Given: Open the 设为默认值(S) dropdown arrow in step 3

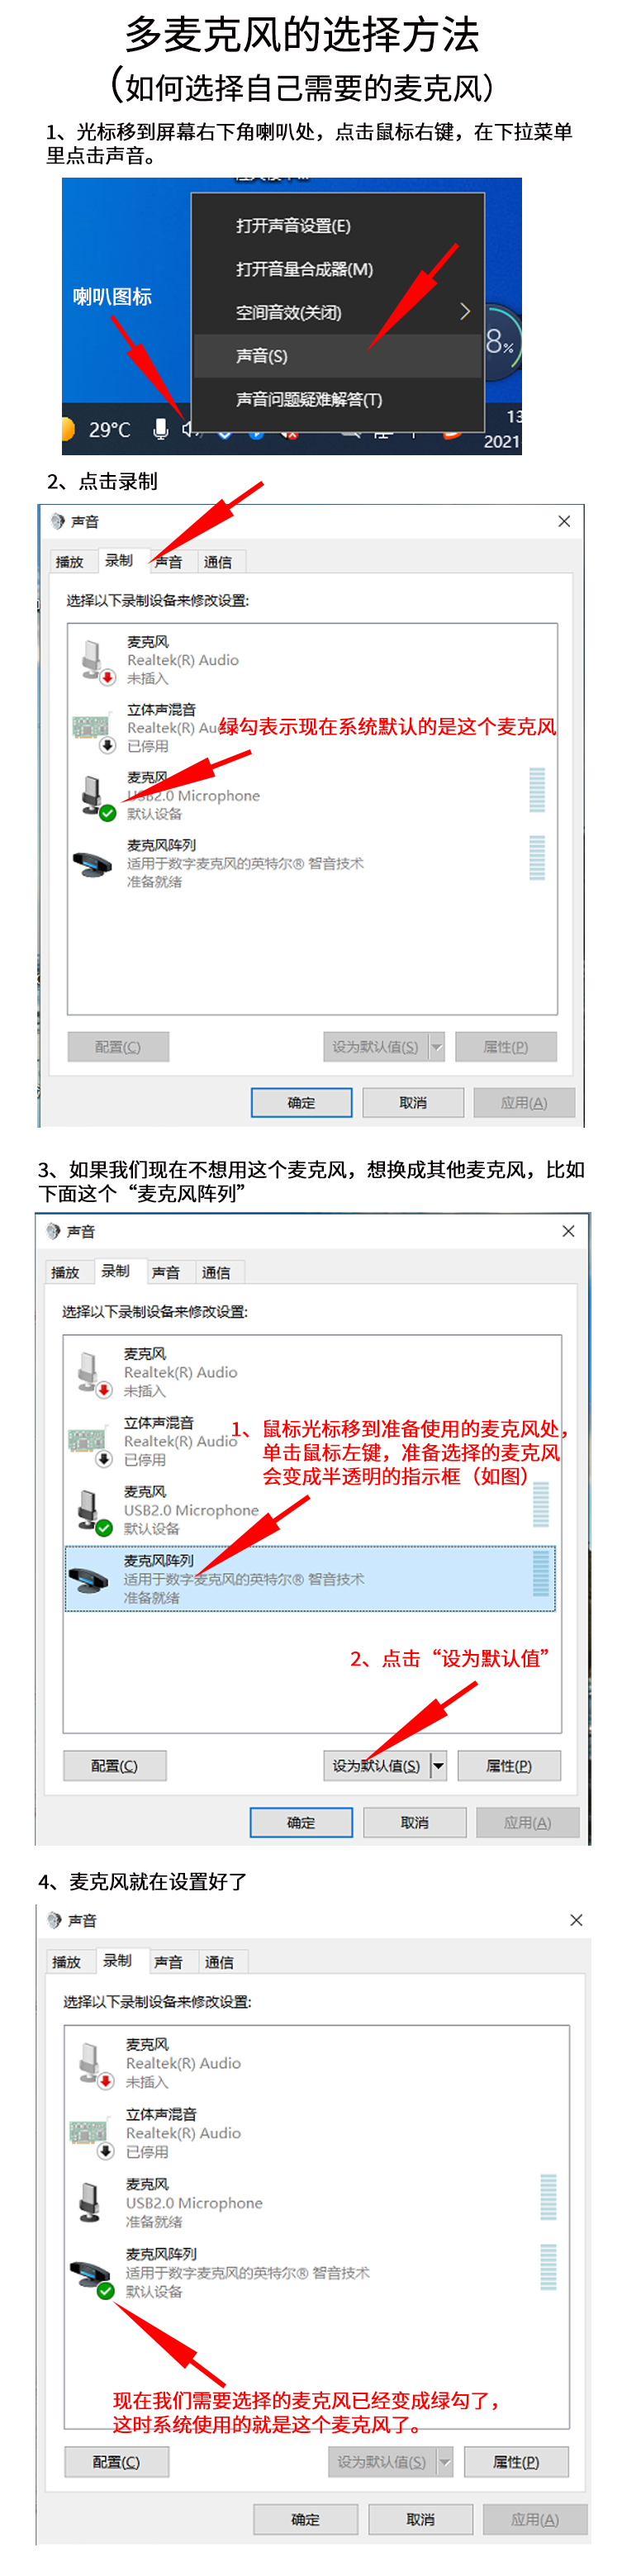Looking at the screenshot, I should click(x=438, y=1765).
